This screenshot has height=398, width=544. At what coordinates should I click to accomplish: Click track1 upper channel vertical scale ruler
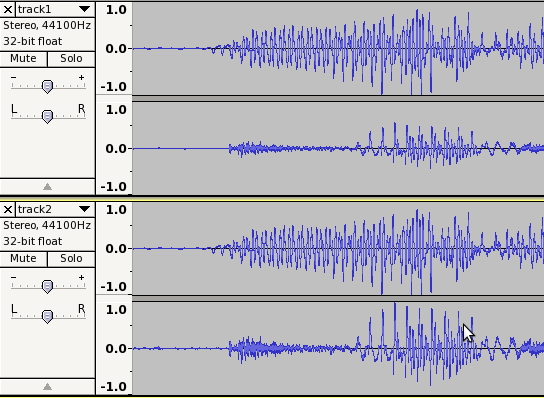coord(114,49)
